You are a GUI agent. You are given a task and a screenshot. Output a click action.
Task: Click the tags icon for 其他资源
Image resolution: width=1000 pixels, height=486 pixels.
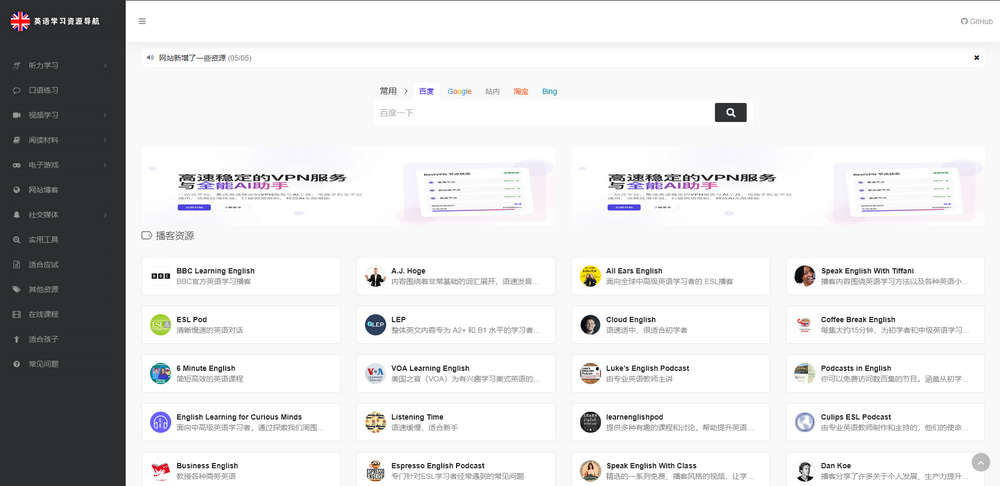17,290
